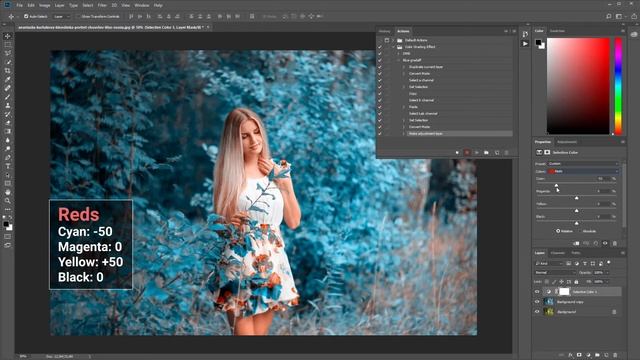640x360 pixels.
Task: Select the Gradient tool
Action: [x=7, y=131]
